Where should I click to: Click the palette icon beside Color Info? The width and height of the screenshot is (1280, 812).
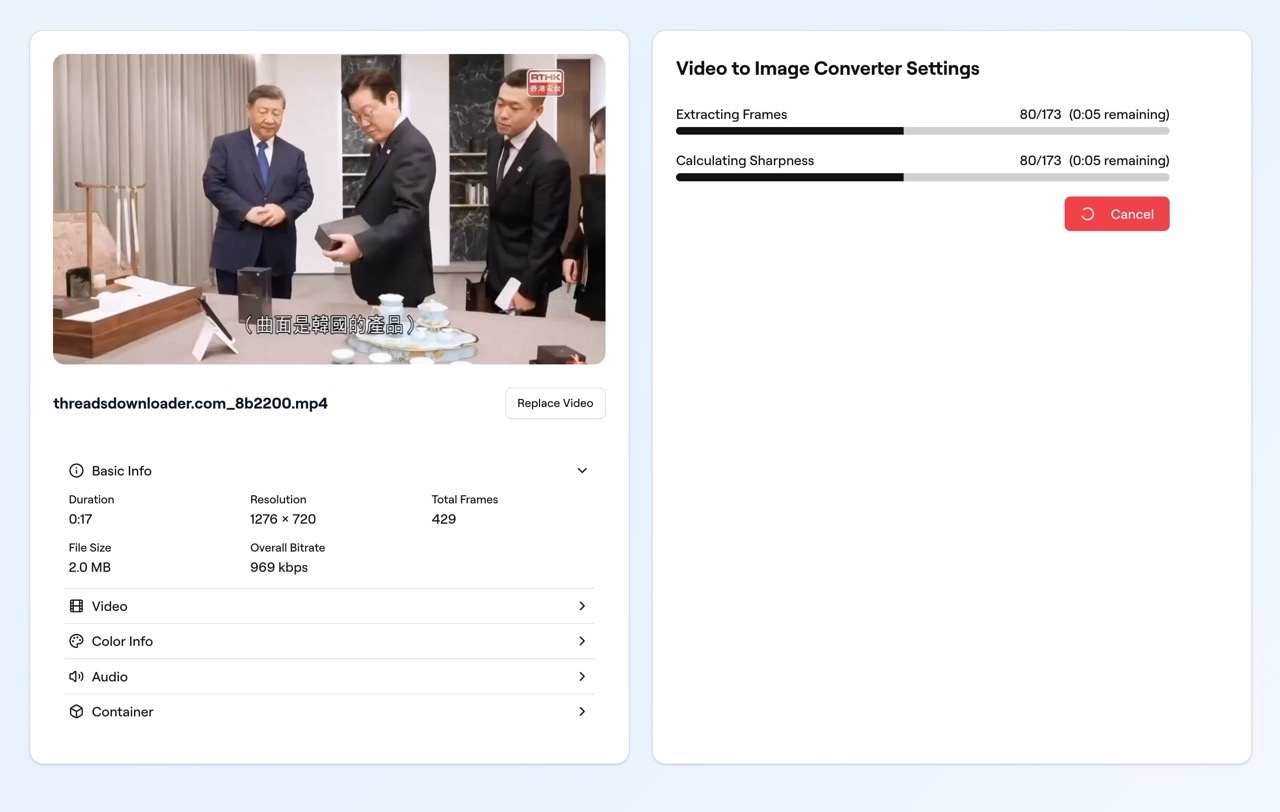click(x=76, y=641)
